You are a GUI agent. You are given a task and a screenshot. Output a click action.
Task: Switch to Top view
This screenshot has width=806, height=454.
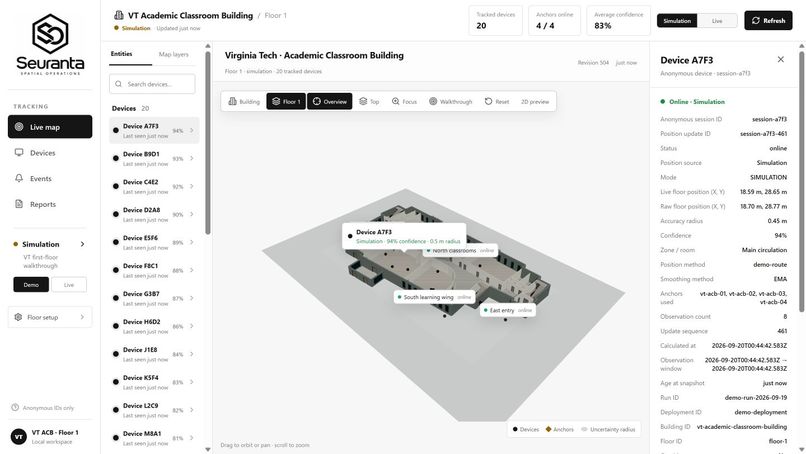[x=369, y=102]
